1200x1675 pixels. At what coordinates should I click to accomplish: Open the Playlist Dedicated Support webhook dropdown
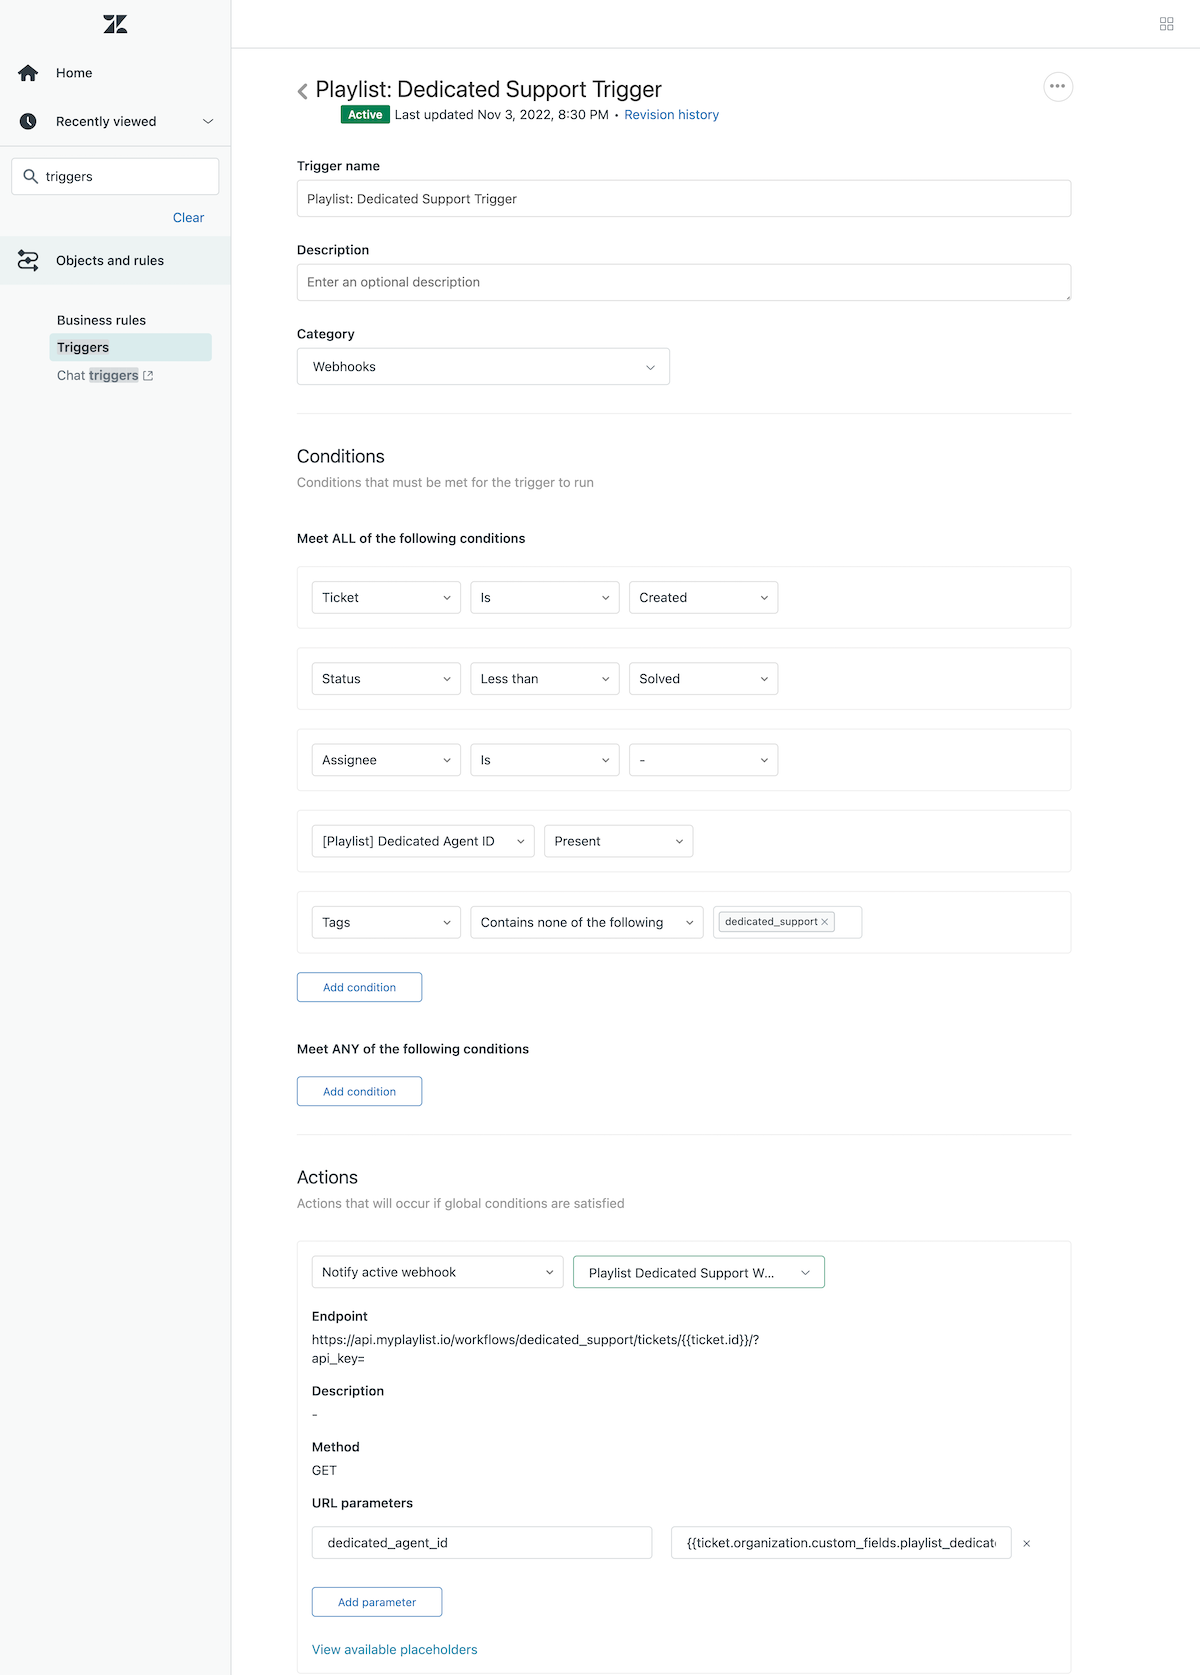699,1272
